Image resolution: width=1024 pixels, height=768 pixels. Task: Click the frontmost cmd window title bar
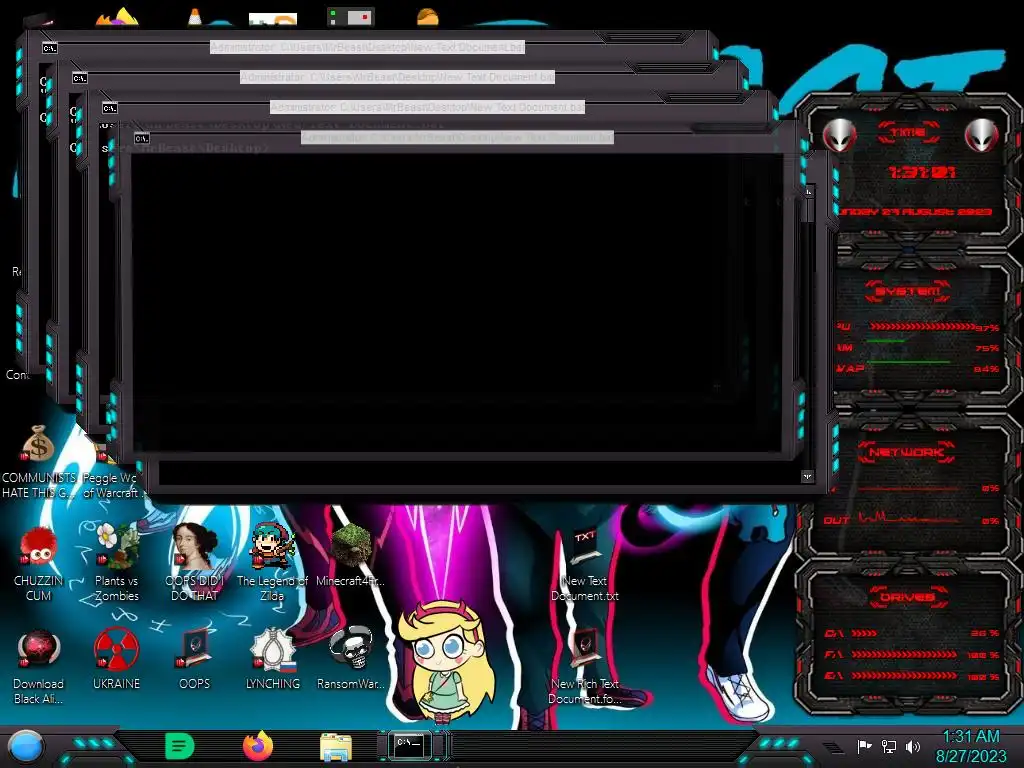pos(457,138)
